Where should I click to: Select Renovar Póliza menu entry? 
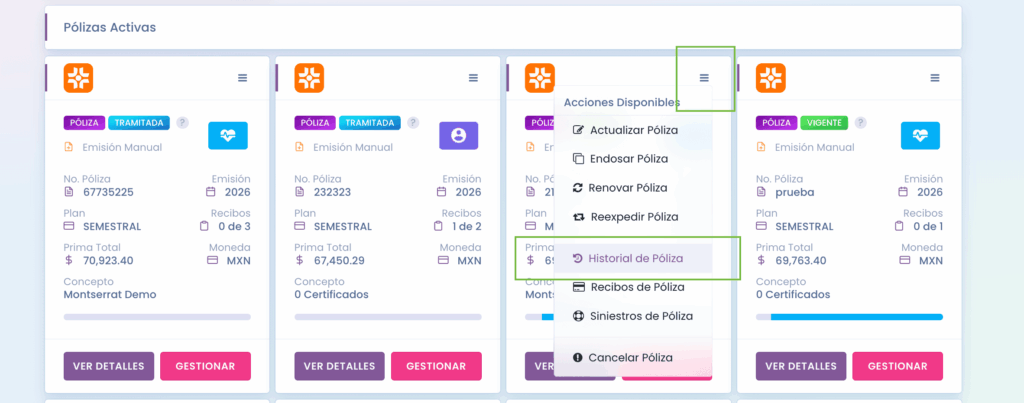pyautogui.click(x=633, y=187)
